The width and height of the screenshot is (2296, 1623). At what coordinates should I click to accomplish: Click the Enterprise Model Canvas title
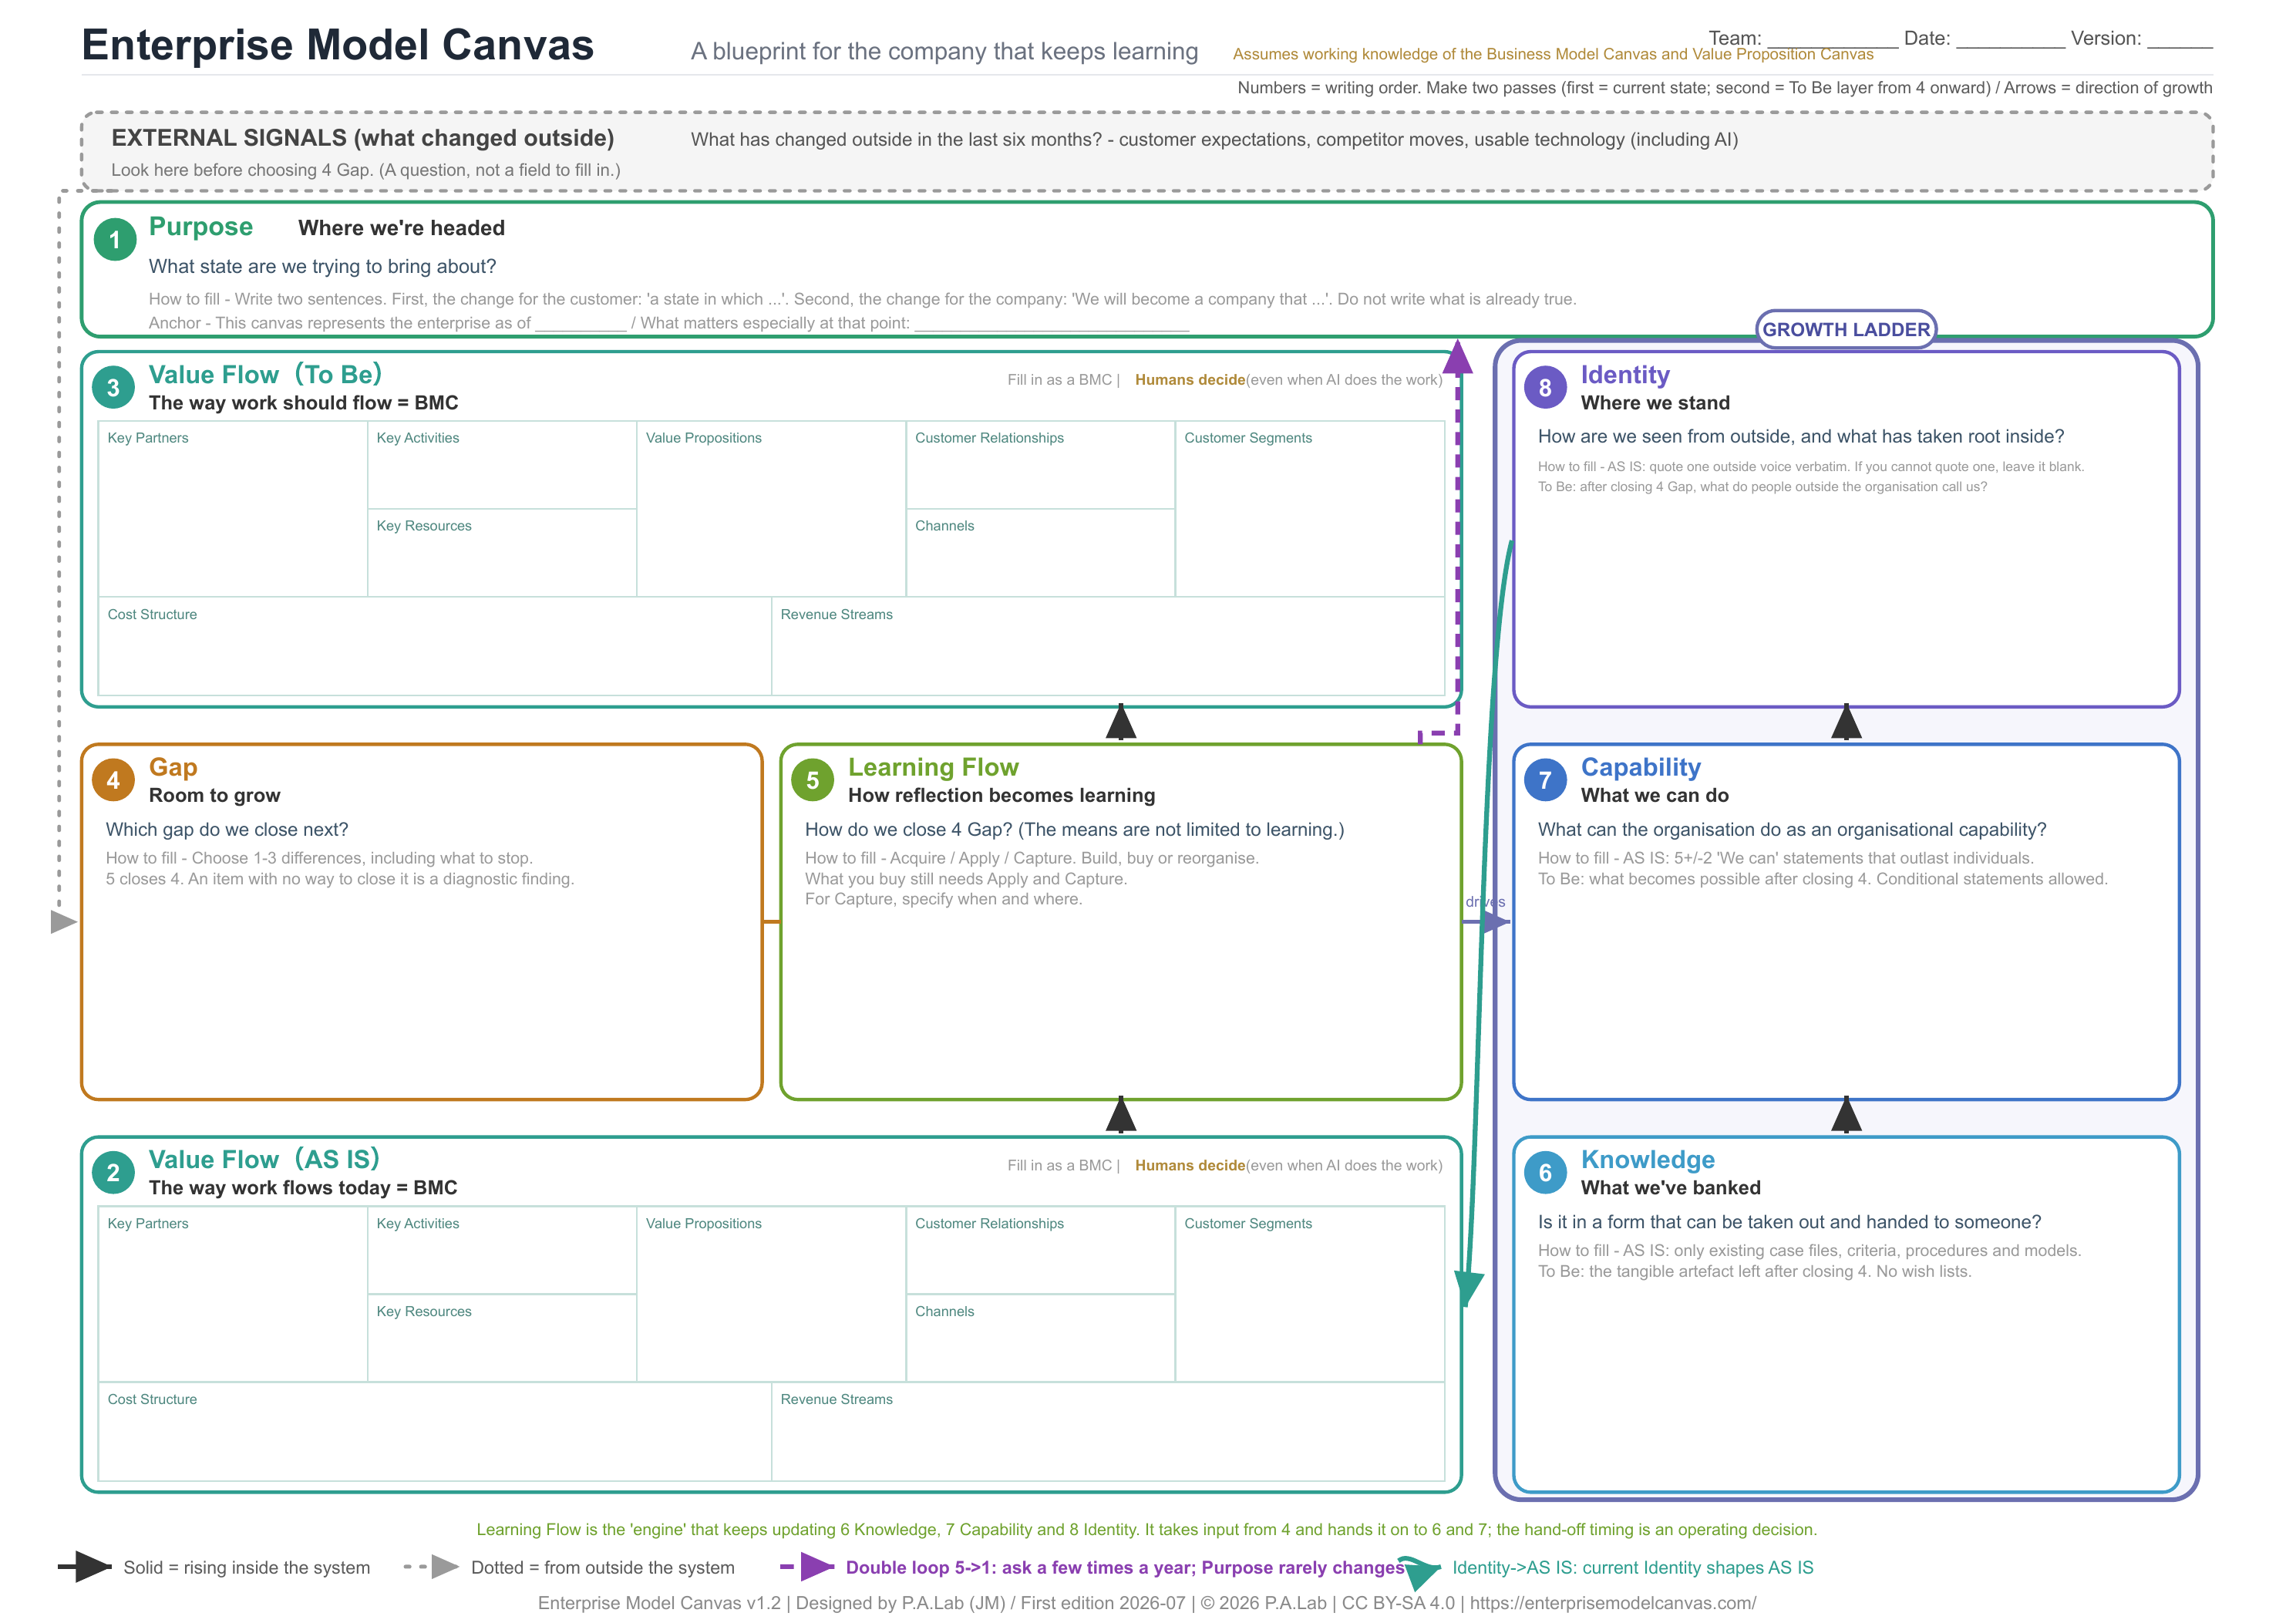click(x=338, y=45)
